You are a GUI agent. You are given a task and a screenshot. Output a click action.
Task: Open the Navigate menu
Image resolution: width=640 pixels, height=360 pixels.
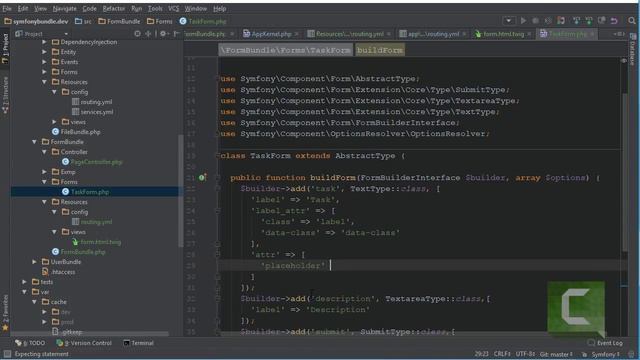click(x=64, y=8)
